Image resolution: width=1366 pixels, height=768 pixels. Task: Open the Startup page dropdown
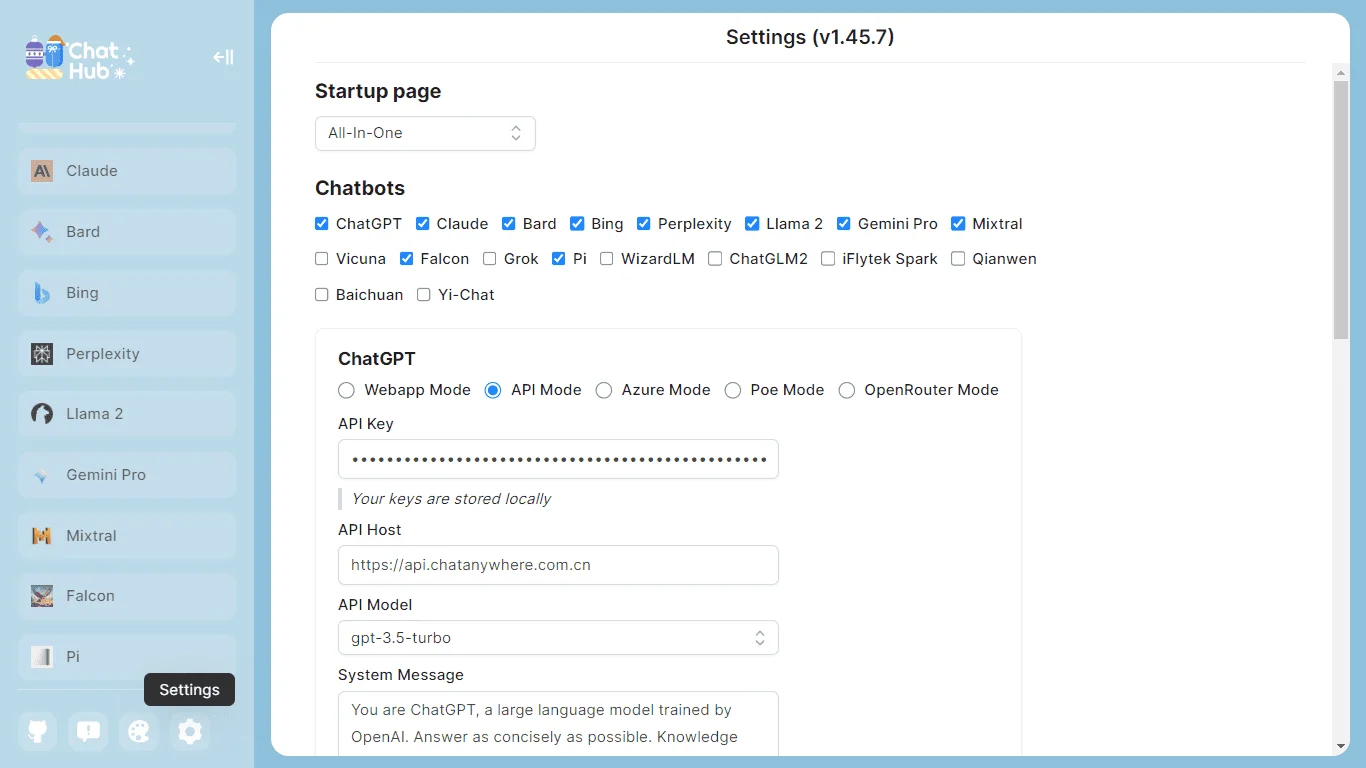point(425,133)
